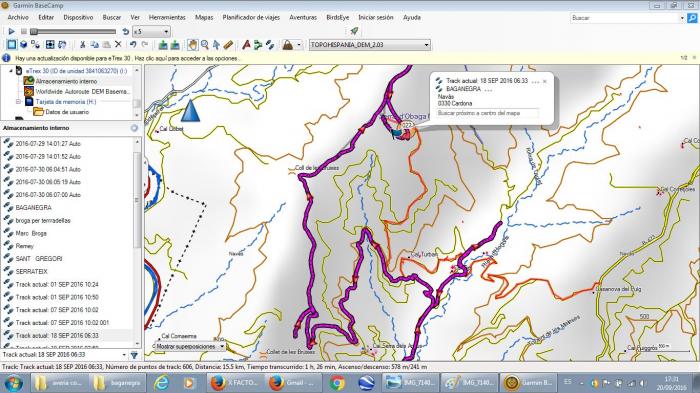Start track playback

[11, 32]
